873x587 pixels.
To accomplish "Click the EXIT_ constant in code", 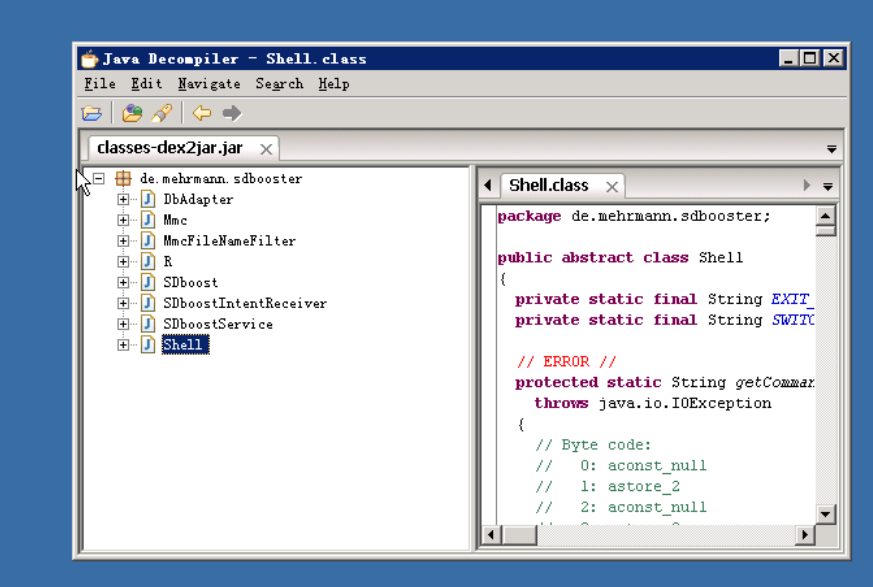I will click(792, 299).
